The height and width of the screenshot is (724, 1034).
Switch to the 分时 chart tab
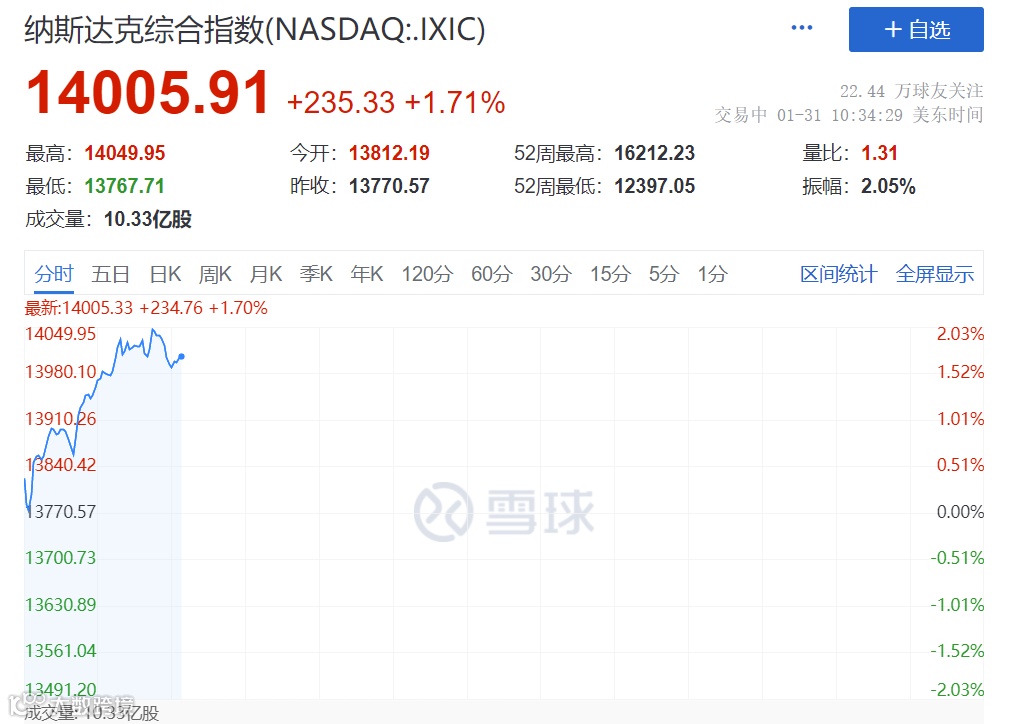[x=54, y=274]
